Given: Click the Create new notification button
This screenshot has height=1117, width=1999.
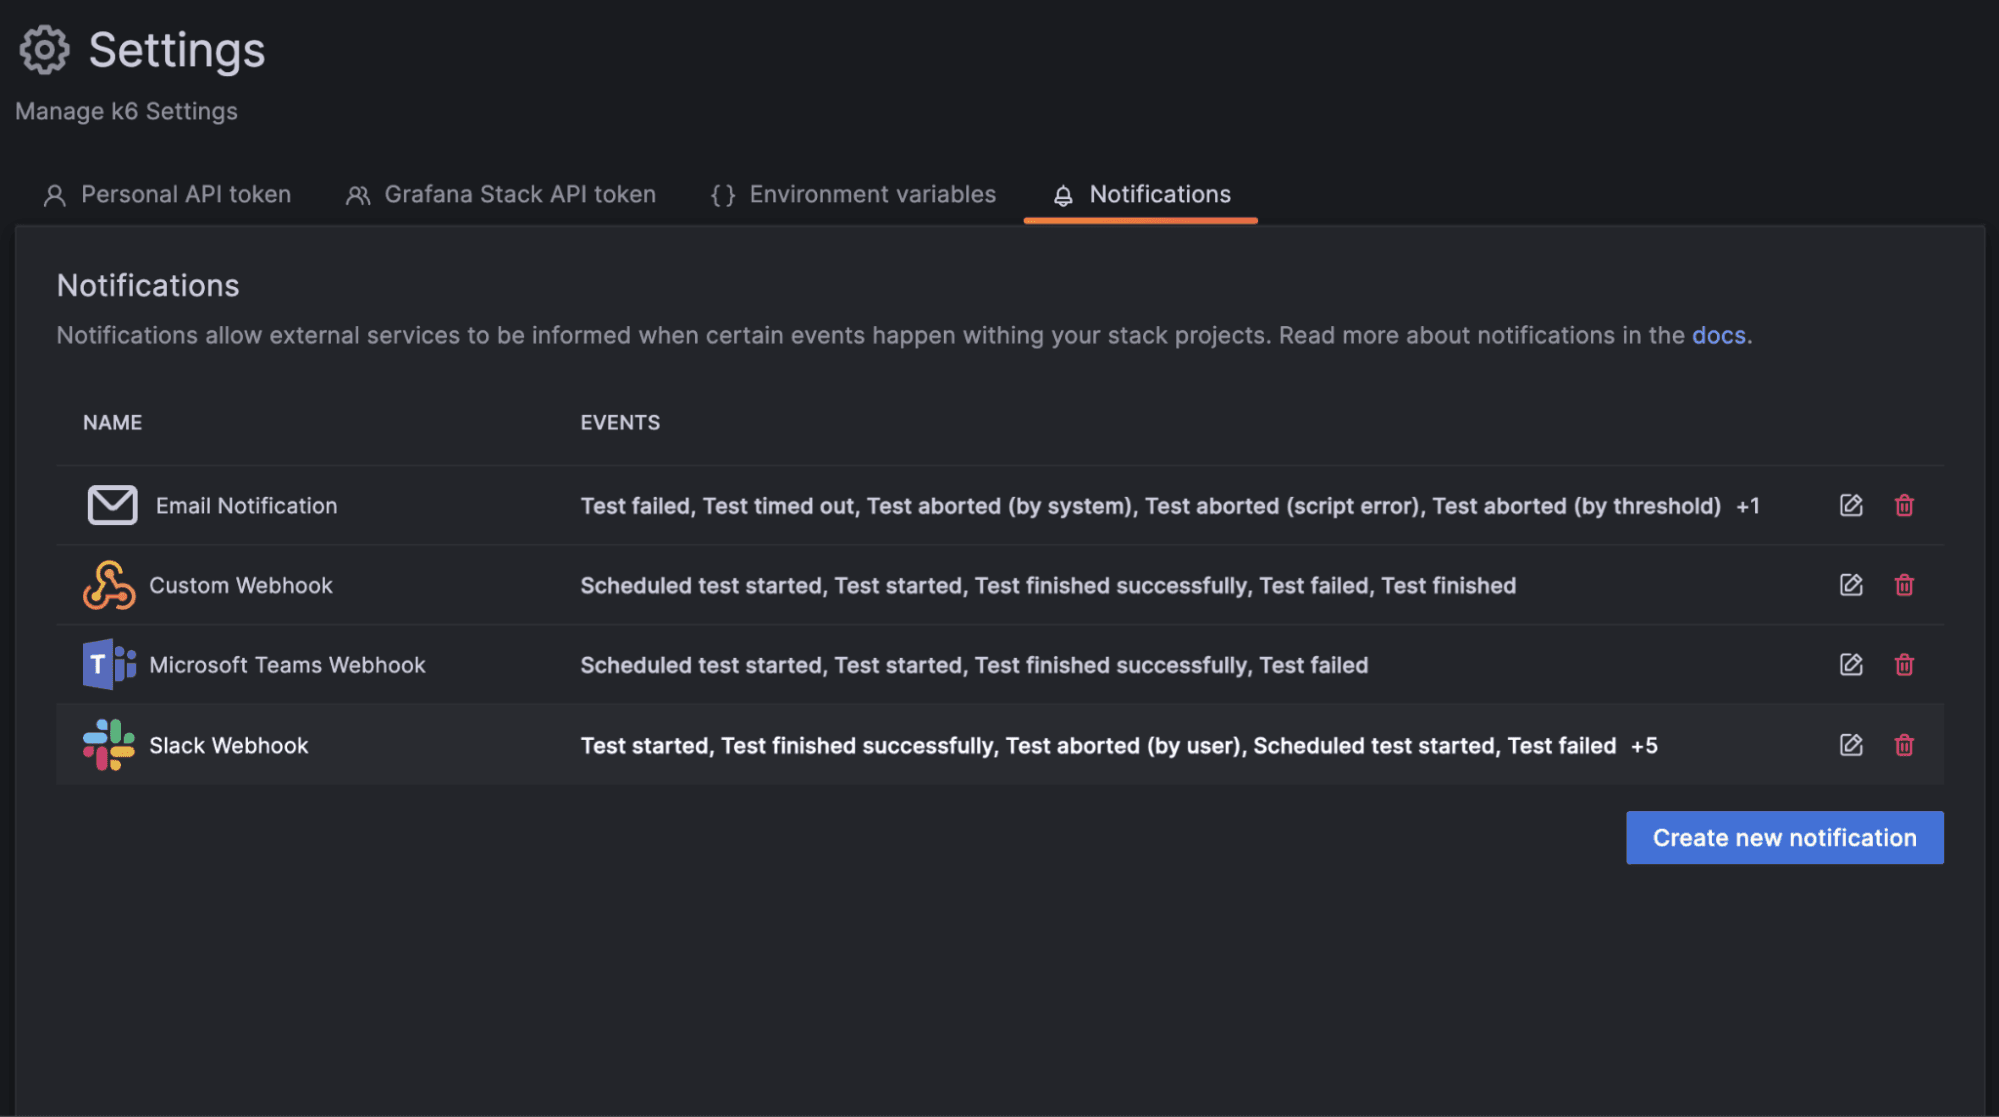Looking at the screenshot, I should click(1783, 837).
